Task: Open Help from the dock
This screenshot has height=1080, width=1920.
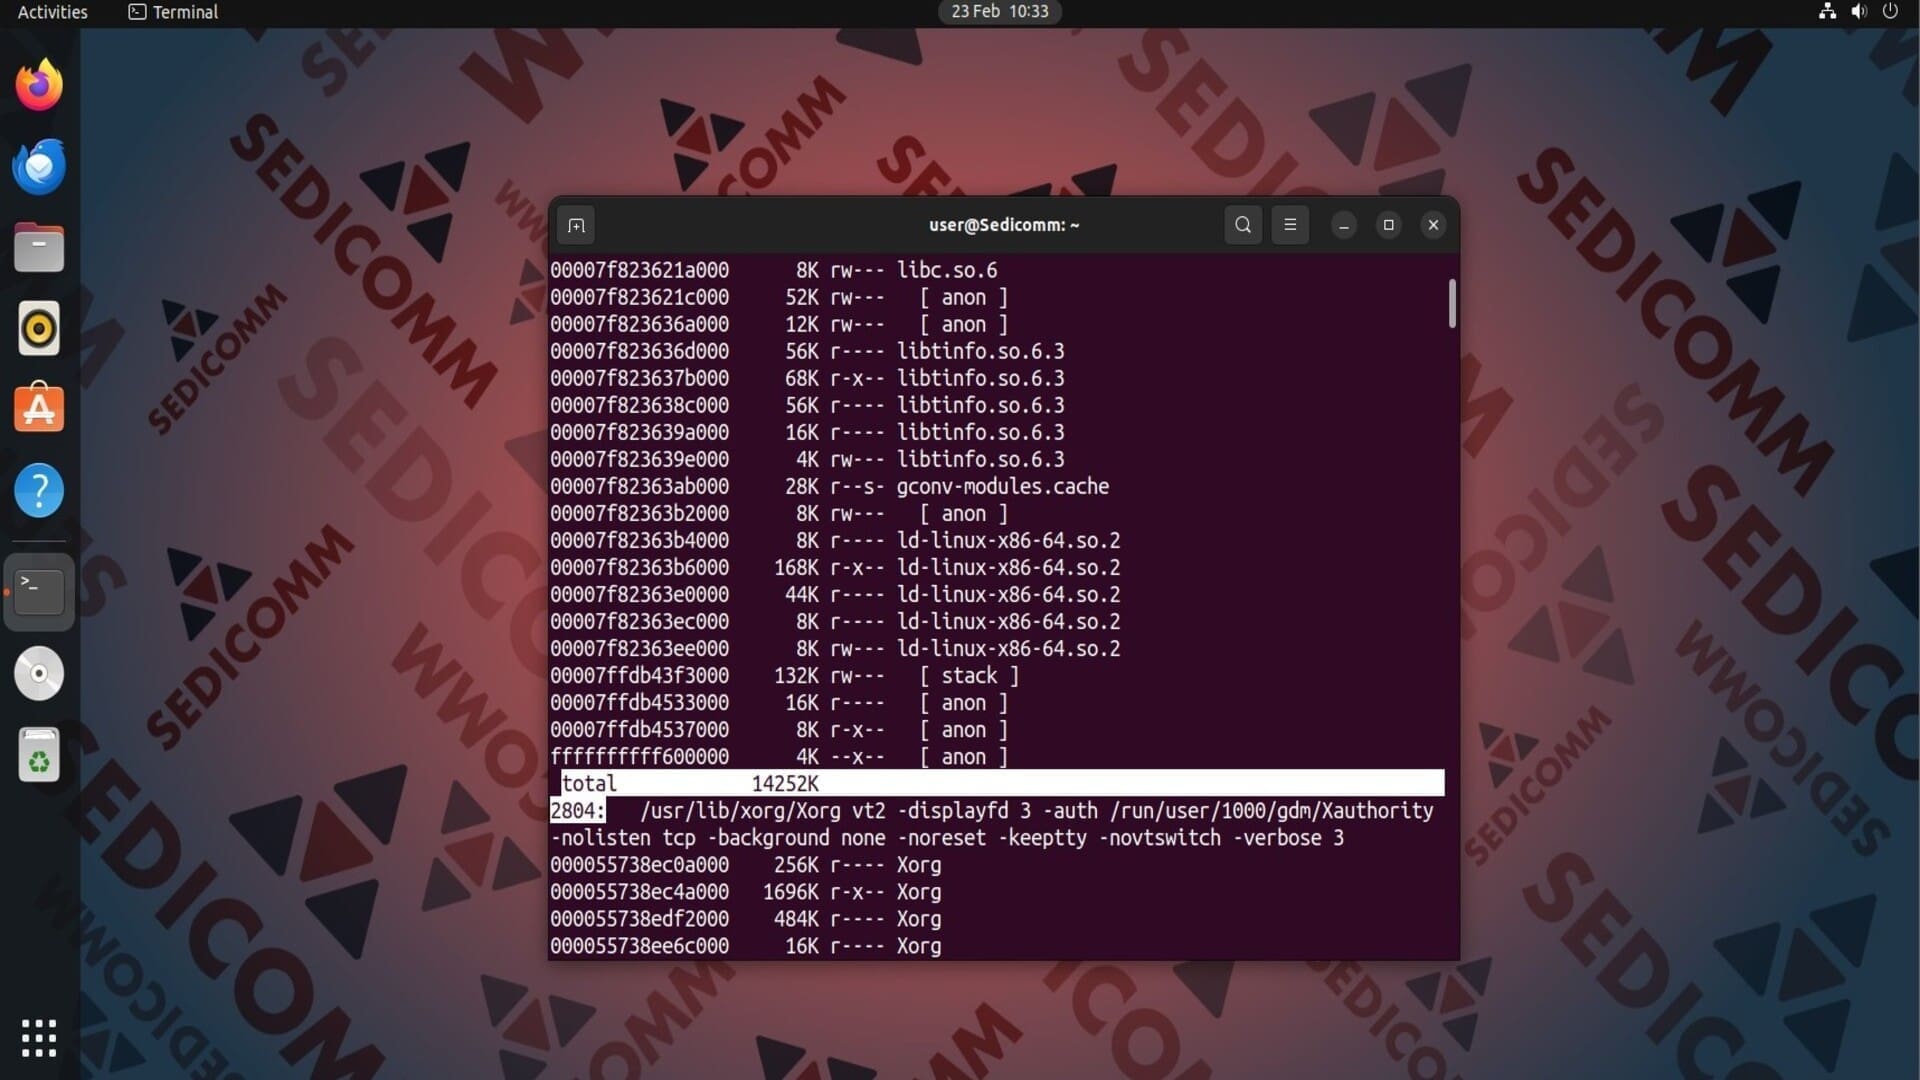Action: pyautogui.click(x=39, y=491)
